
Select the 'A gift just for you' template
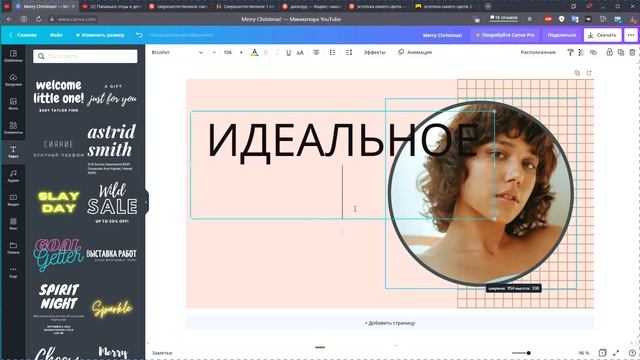click(x=112, y=96)
